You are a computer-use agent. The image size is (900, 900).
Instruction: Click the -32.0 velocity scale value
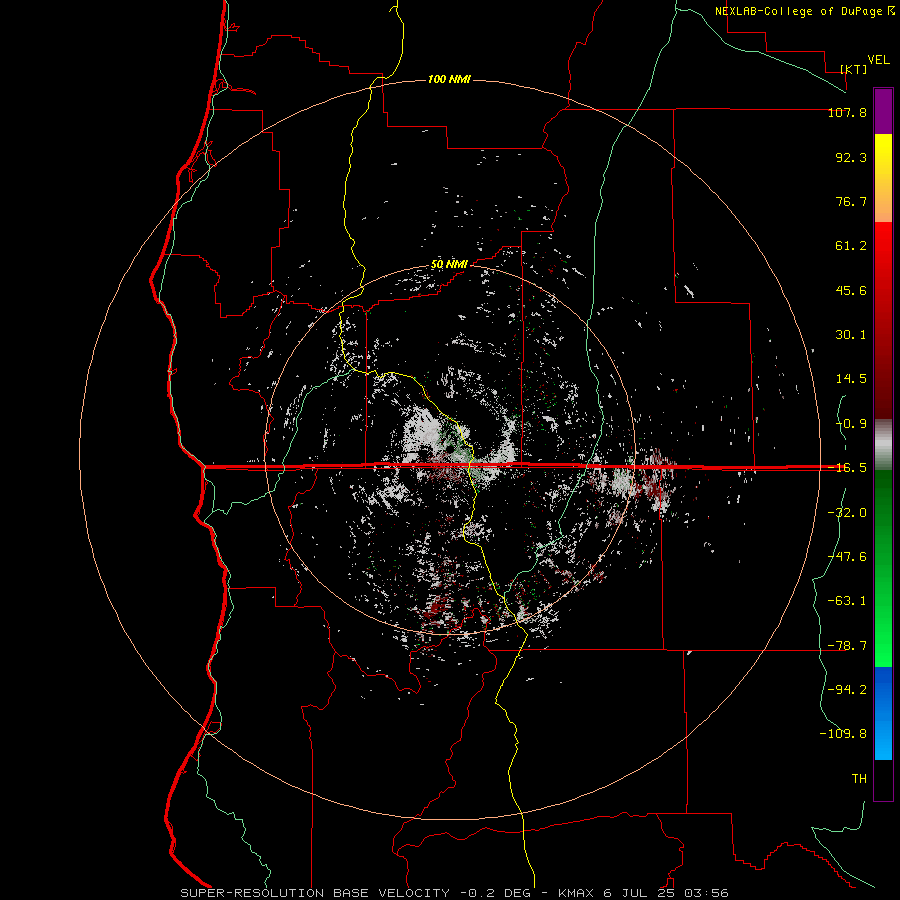pyautogui.click(x=847, y=513)
